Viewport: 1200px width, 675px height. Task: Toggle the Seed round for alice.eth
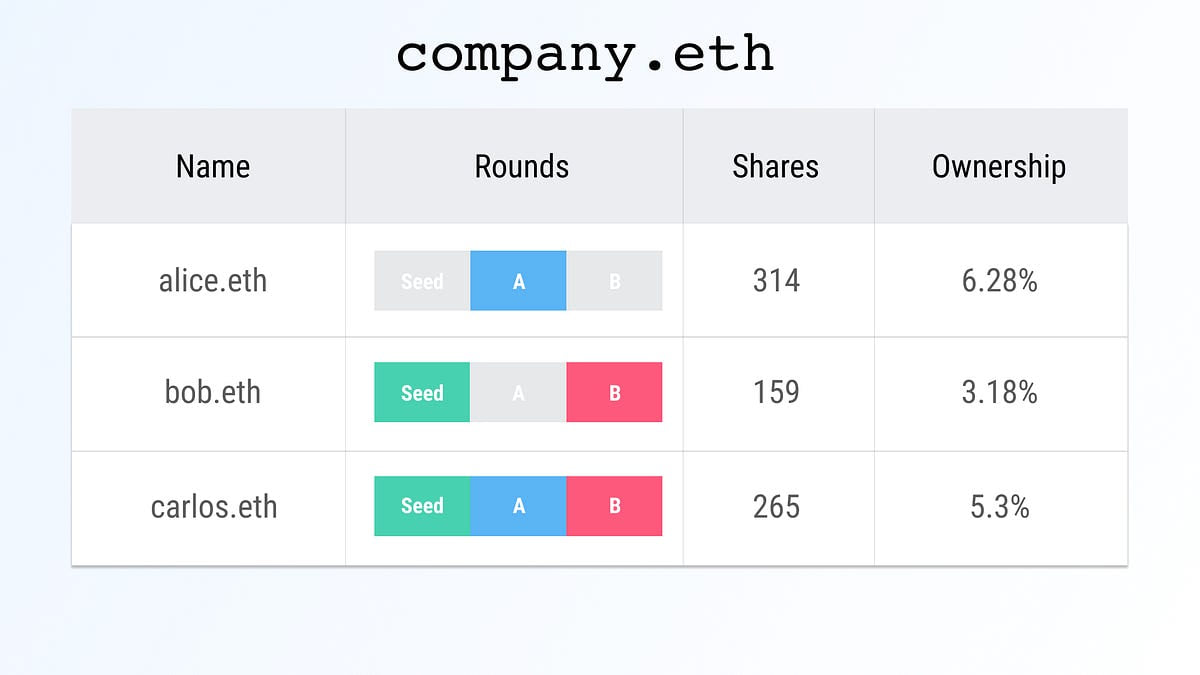[x=422, y=281]
